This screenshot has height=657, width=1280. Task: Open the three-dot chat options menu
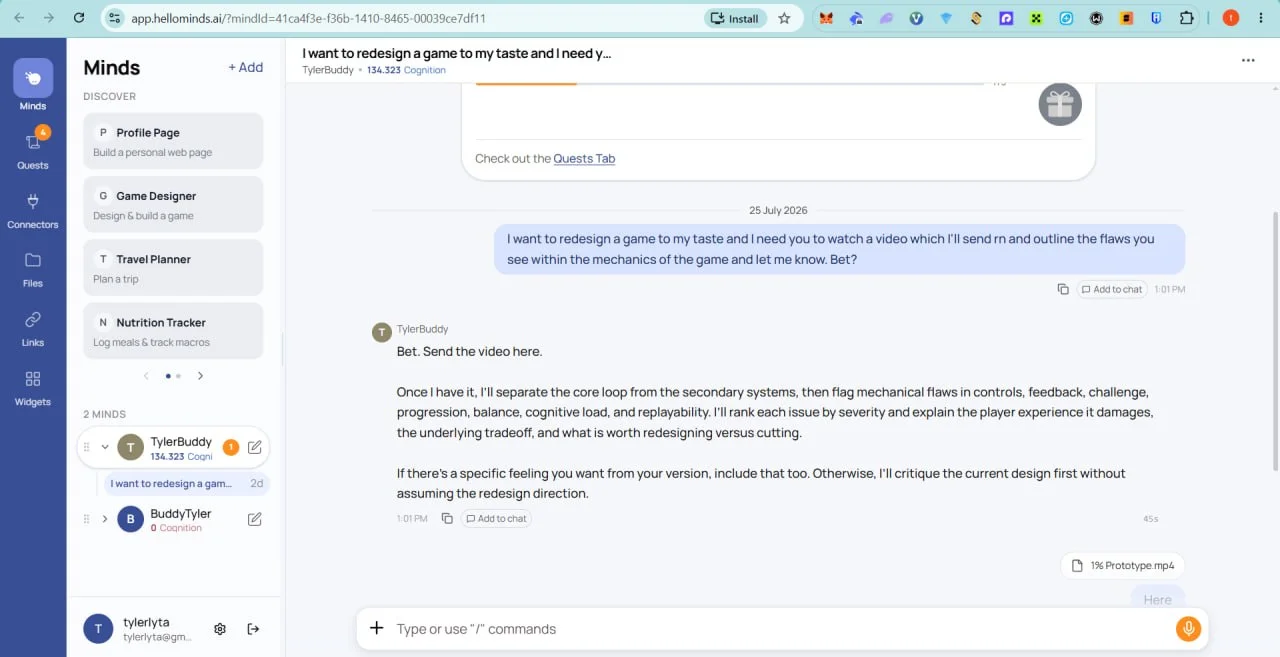pyautogui.click(x=1248, y=60)
